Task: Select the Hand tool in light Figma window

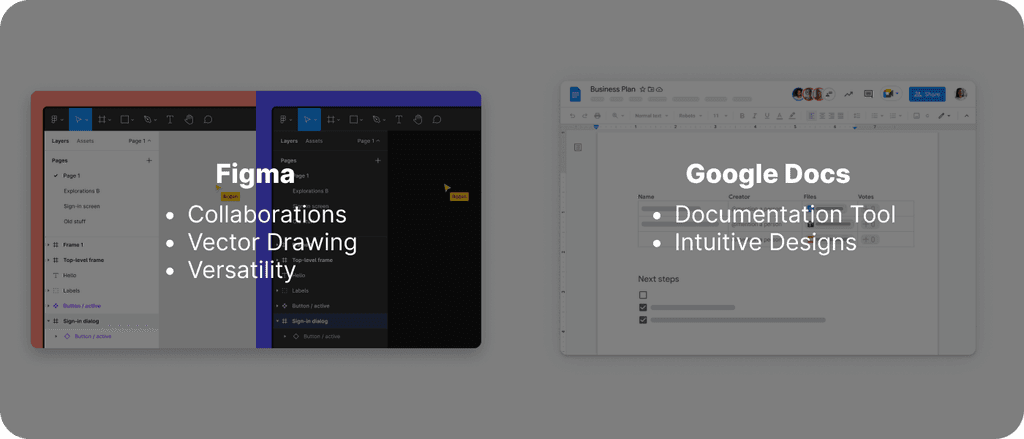Action: click(x=189, y=120)
